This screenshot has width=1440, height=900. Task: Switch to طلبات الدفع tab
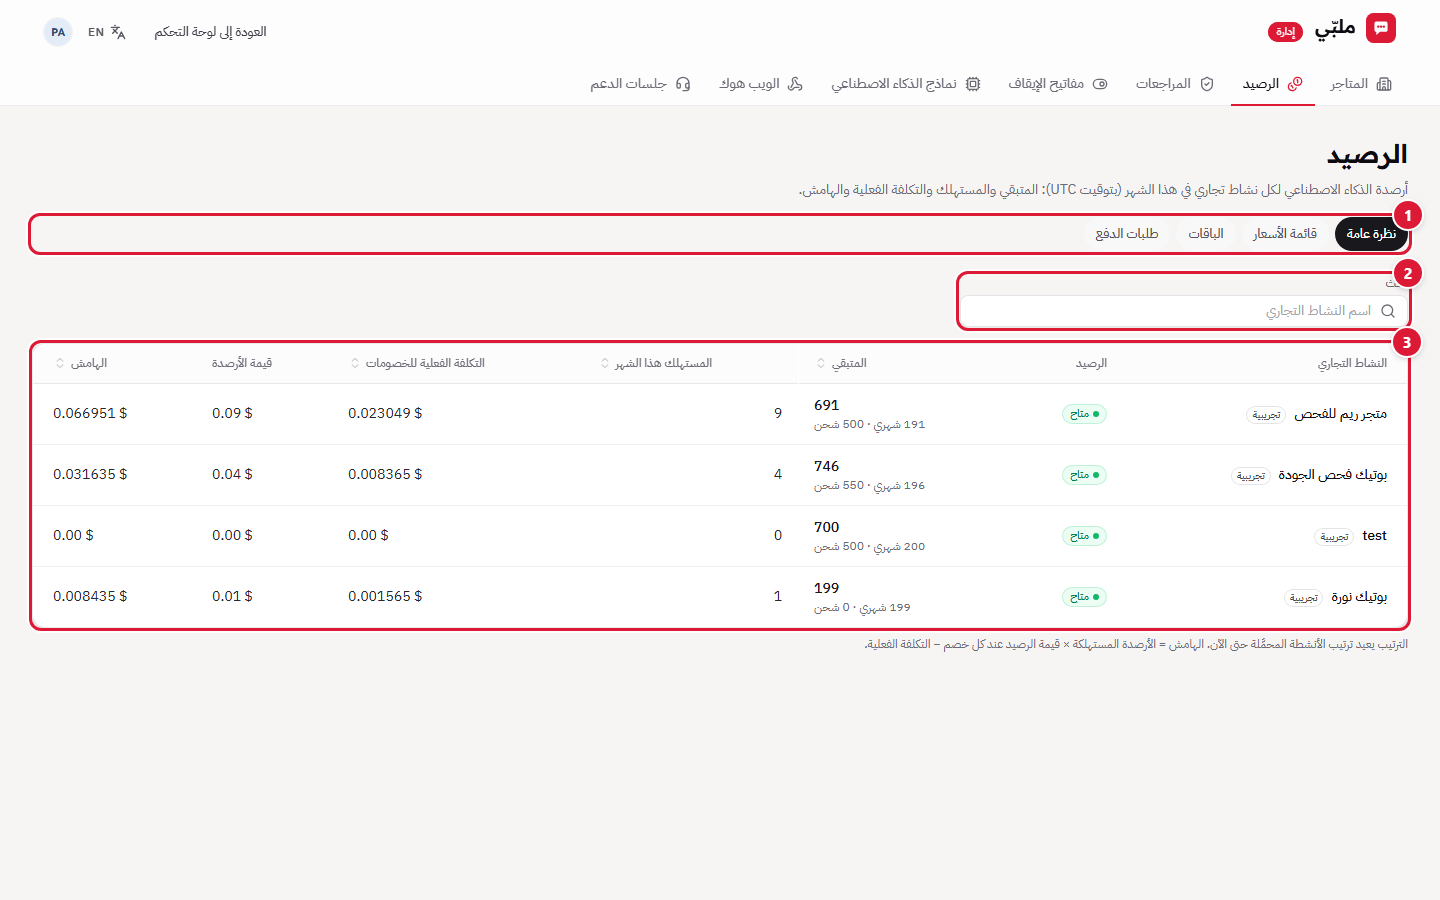1127,234
